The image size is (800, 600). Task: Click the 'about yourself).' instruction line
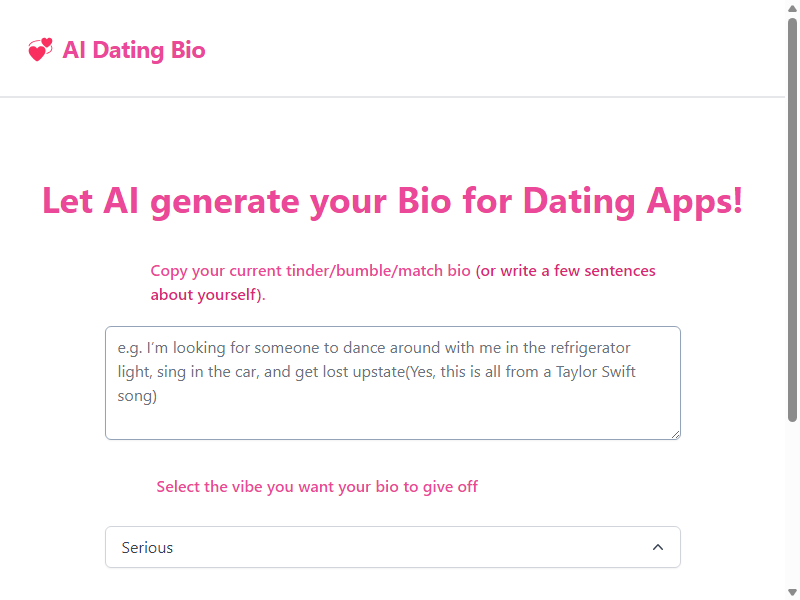click(208, 294)
